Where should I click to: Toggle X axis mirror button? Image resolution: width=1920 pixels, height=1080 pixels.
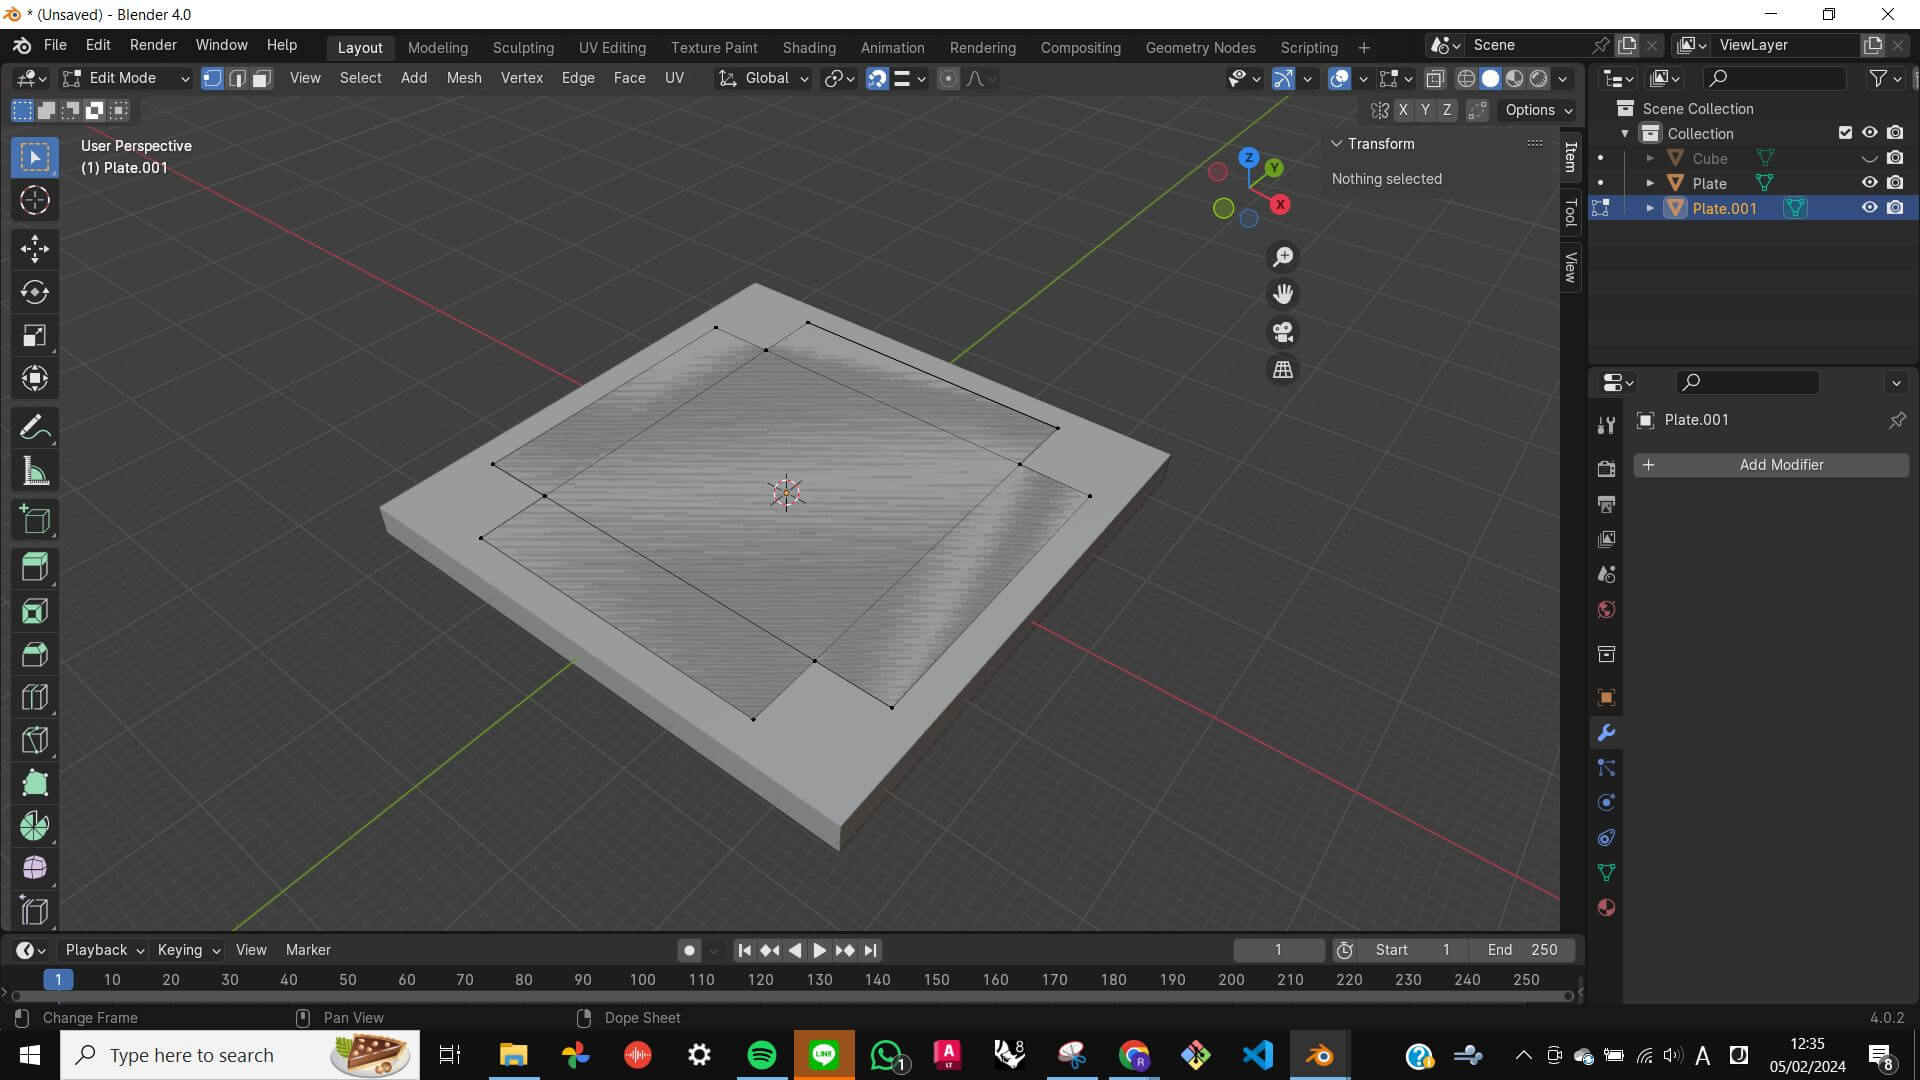1403,110
